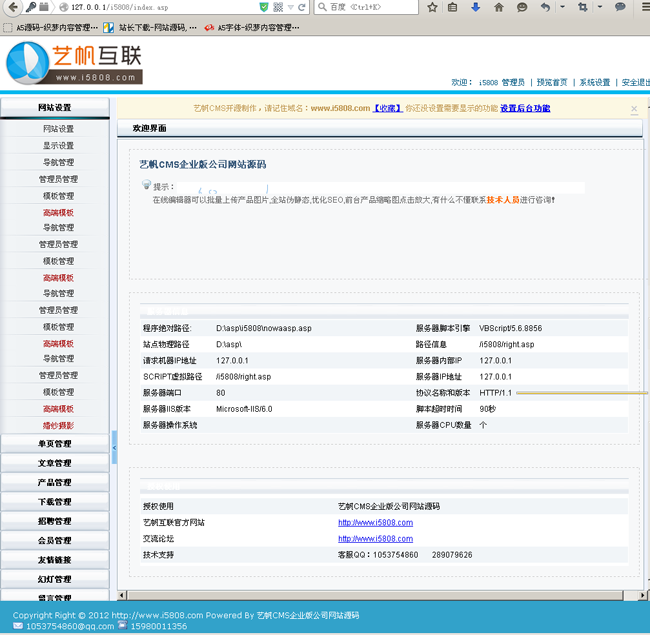650x635 pixels.
Task: Click the 90秒 script timeout value
Action: (x=488, y=409)
